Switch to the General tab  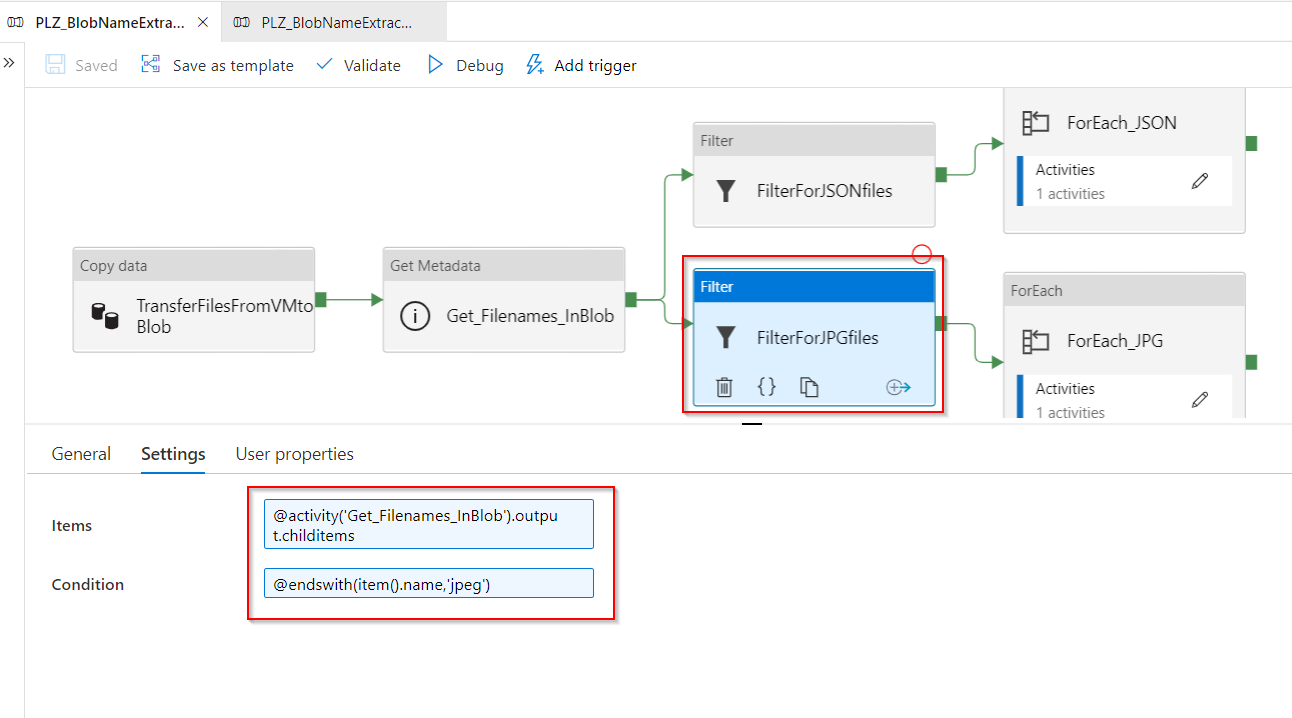[x=81, y=453]
